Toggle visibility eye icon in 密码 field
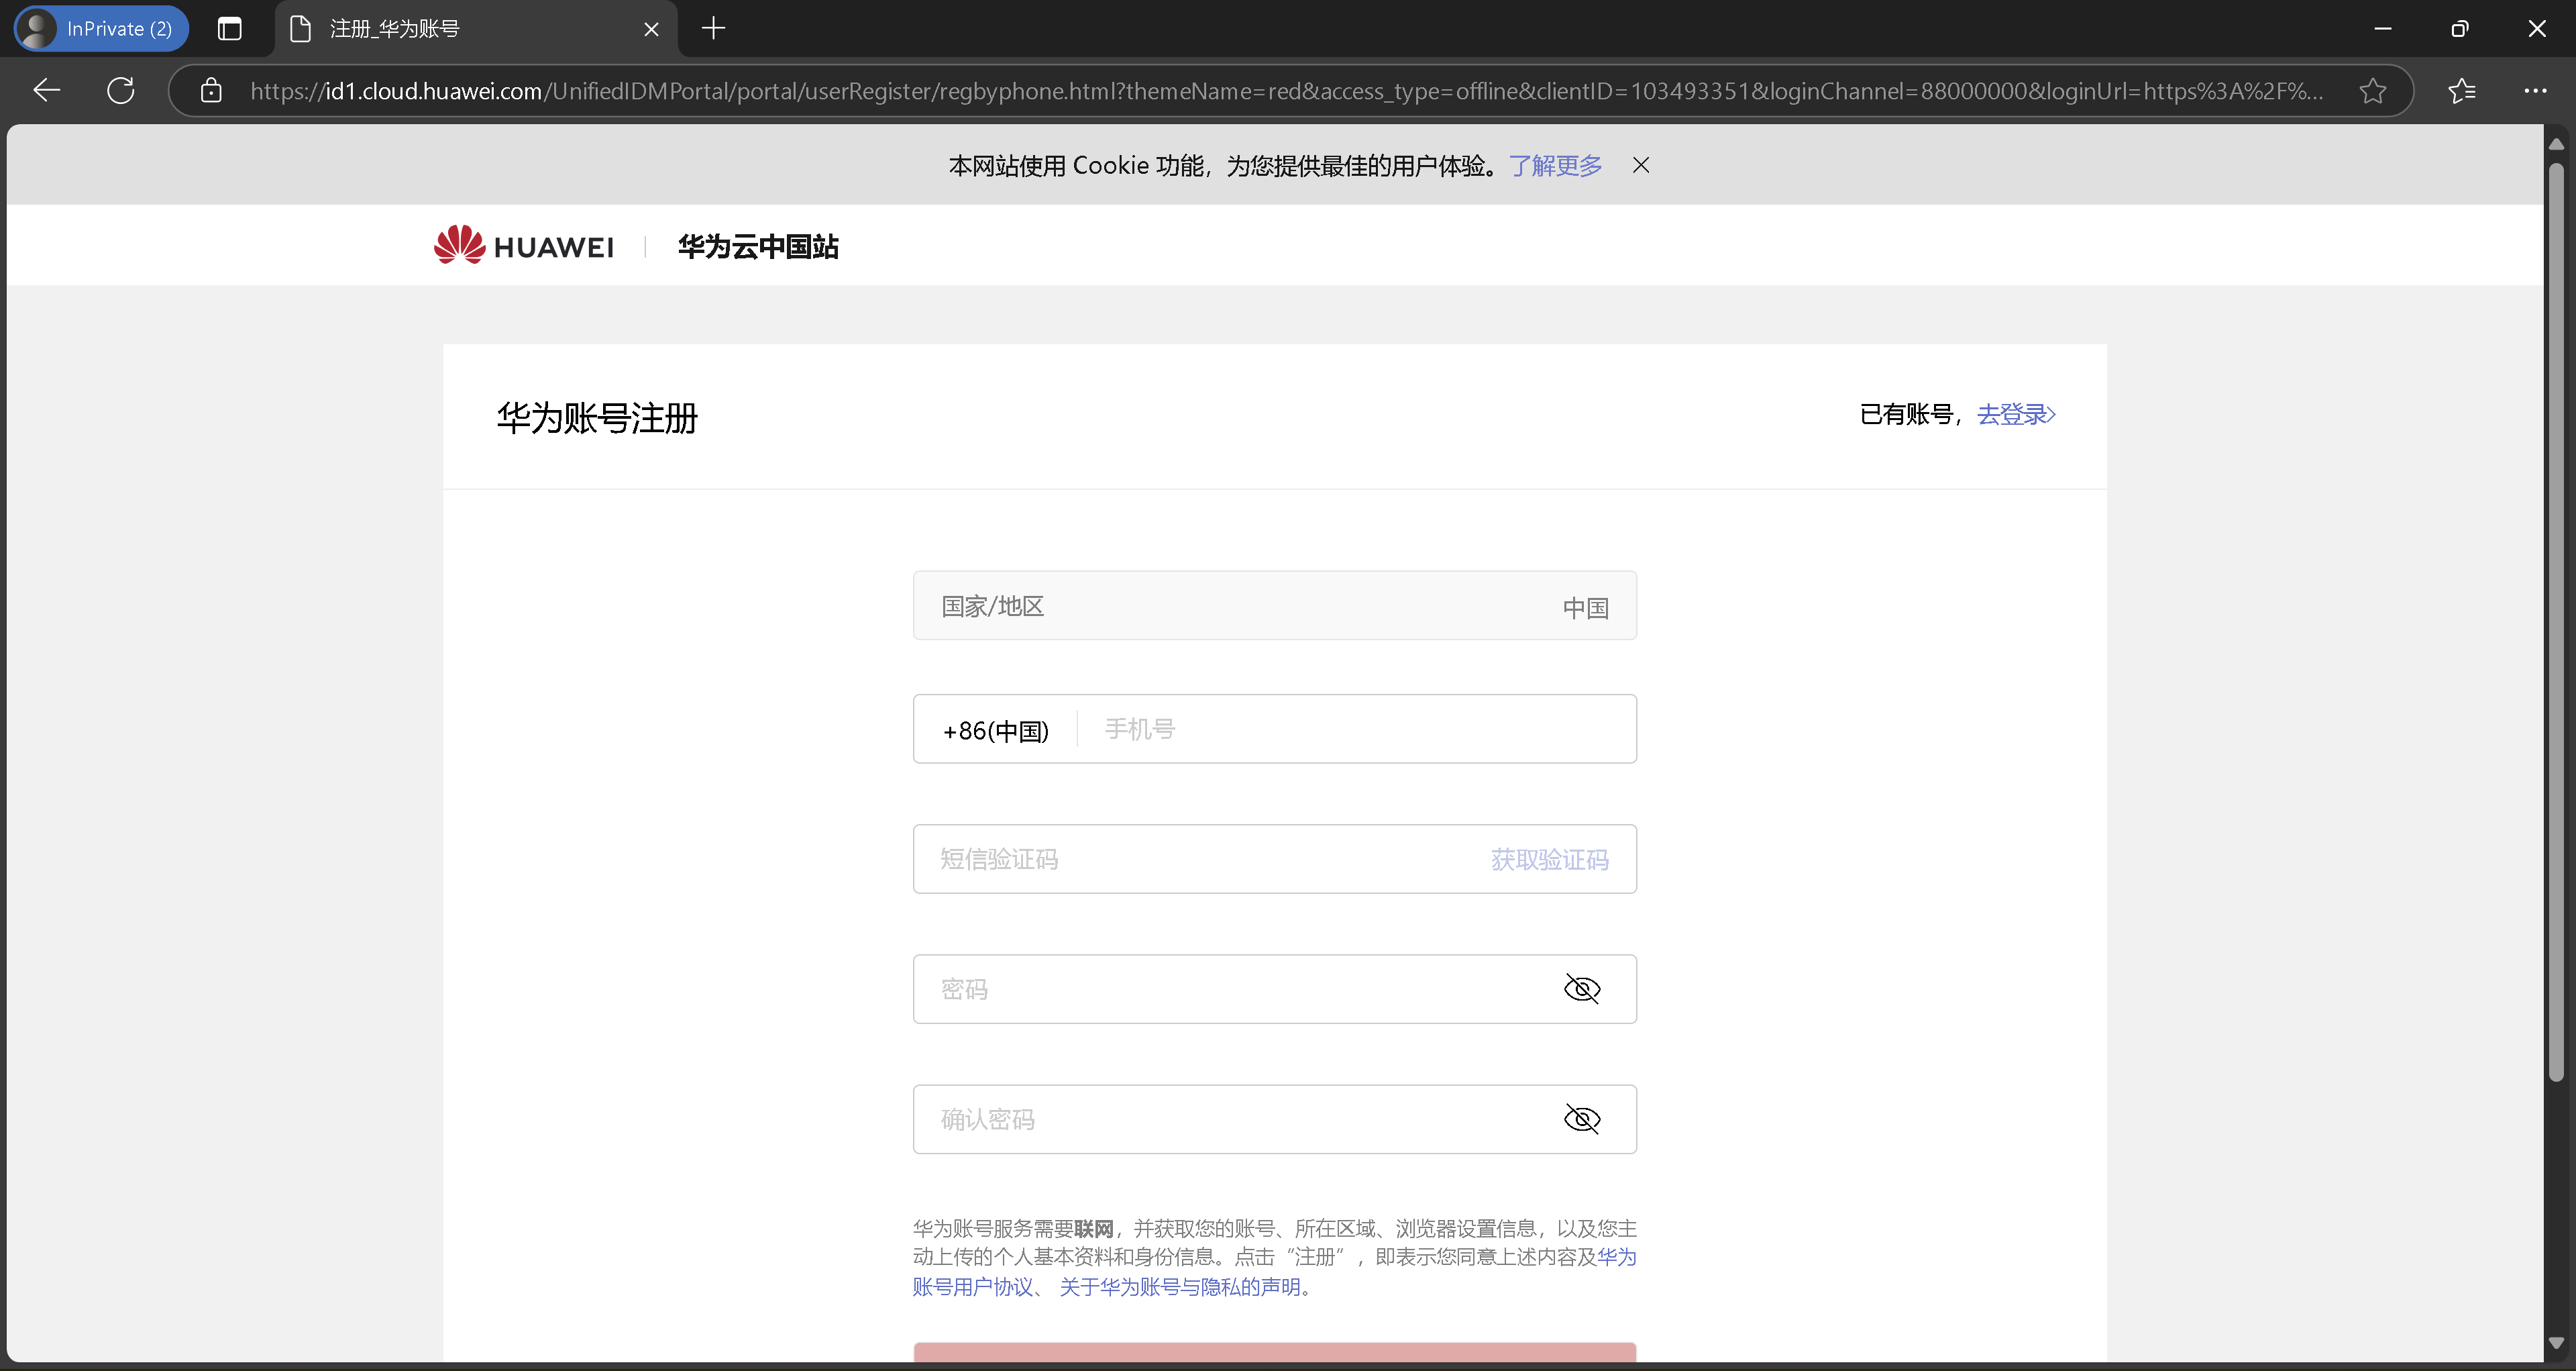Viewport: 2576px width, 1371px height. (x=1582, y=989)
